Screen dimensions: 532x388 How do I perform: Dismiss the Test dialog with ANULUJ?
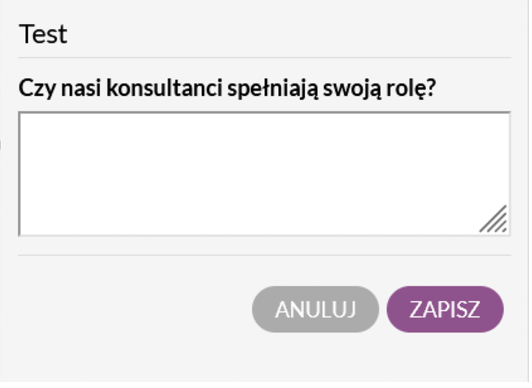pyautogui.click(x=315, y=309)
